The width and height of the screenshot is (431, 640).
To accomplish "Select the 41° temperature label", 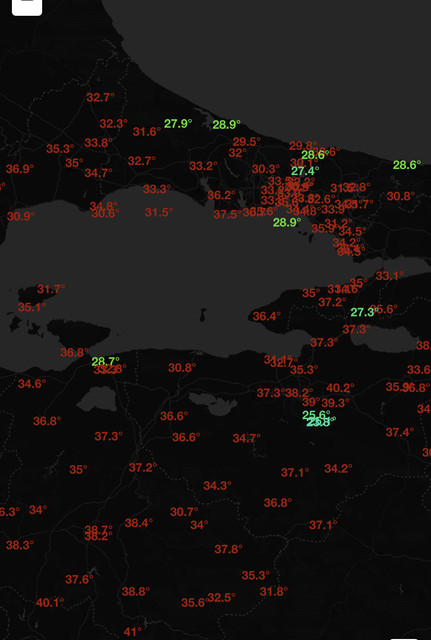I will 133,632.
